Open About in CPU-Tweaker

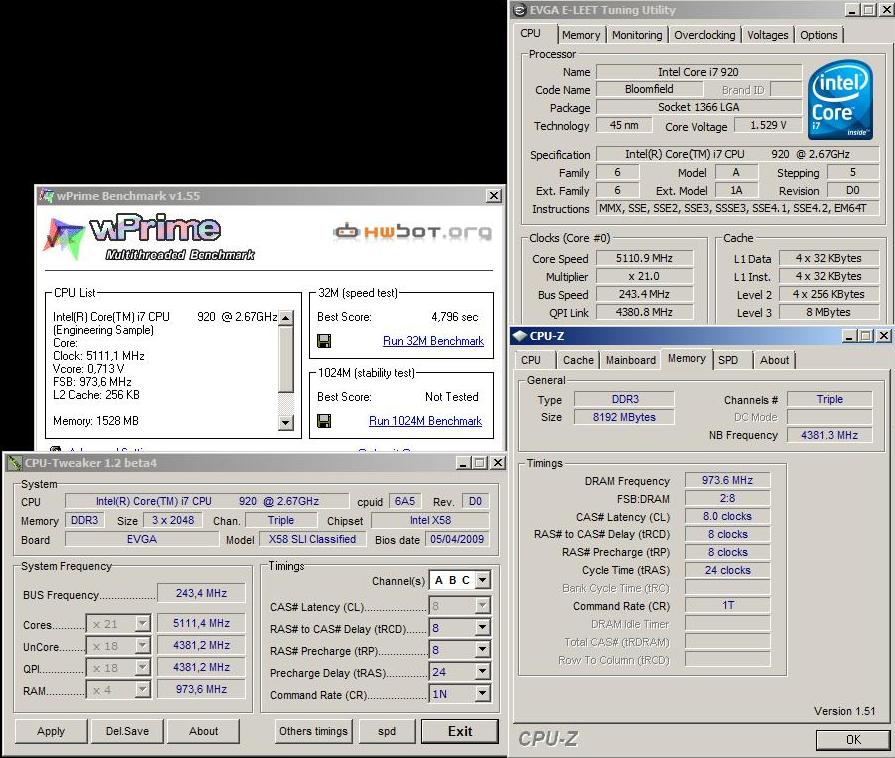coord(203,731)
